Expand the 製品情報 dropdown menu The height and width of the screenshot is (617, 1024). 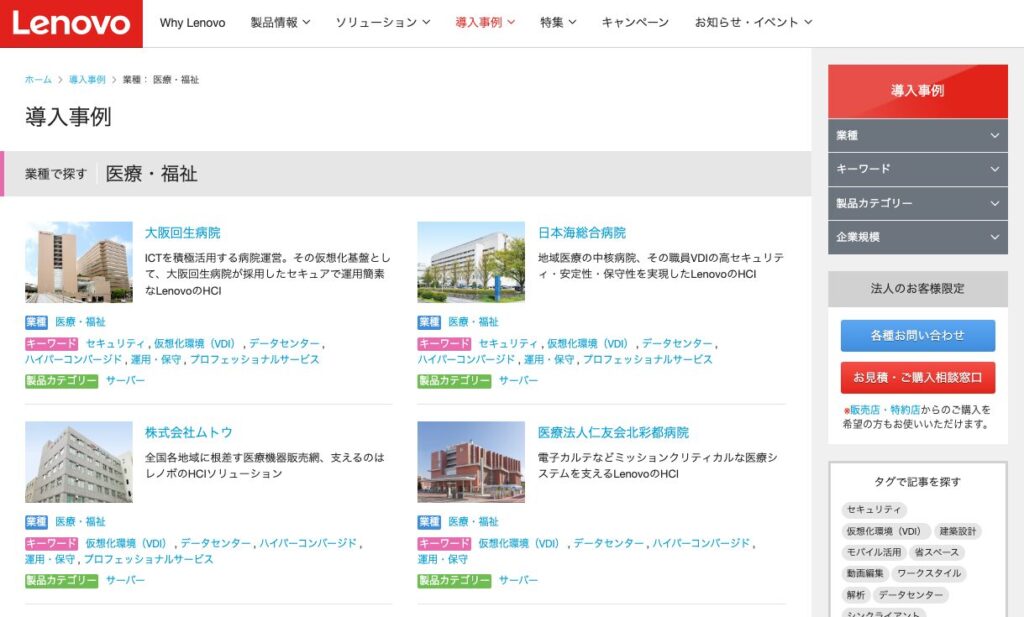point(280,23)
